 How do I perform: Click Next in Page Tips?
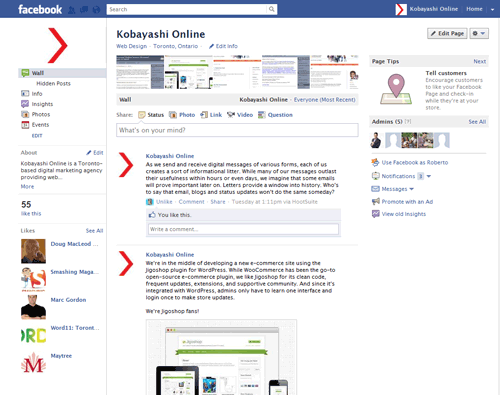pos(480,61)
